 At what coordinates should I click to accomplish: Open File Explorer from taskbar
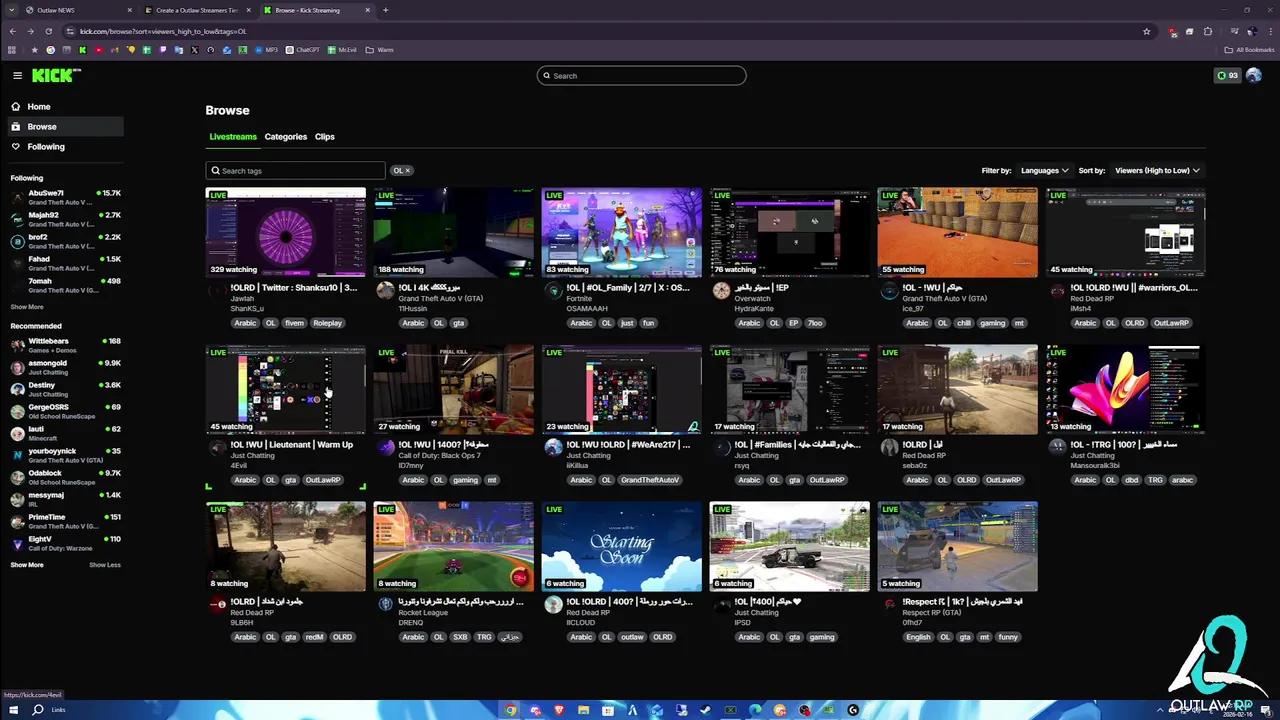[584, 710]
